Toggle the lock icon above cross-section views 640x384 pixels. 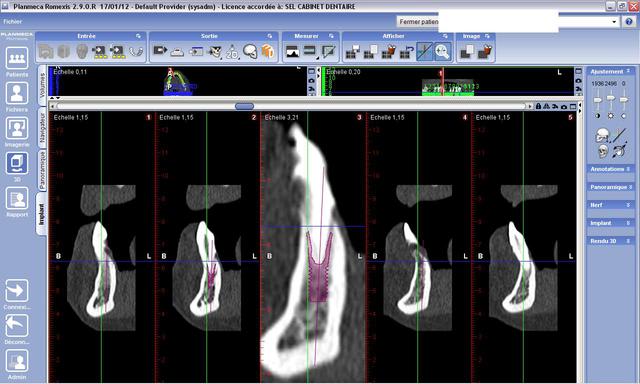538,107
